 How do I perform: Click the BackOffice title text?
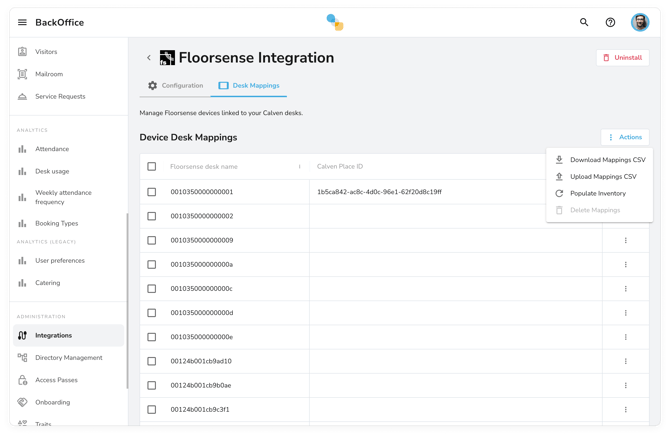[59, 22]
